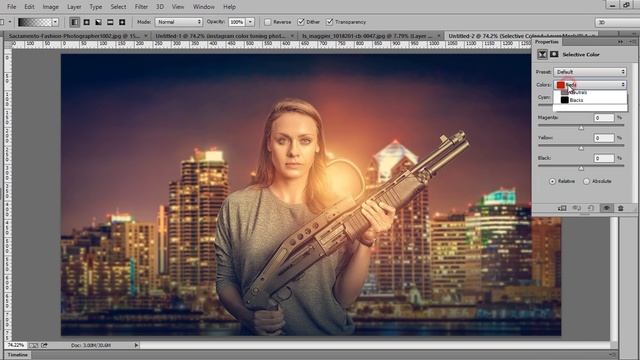The height and width of the screenshot is (360, 640).
Task: Open the Help menu
Action: coord(229,7)
